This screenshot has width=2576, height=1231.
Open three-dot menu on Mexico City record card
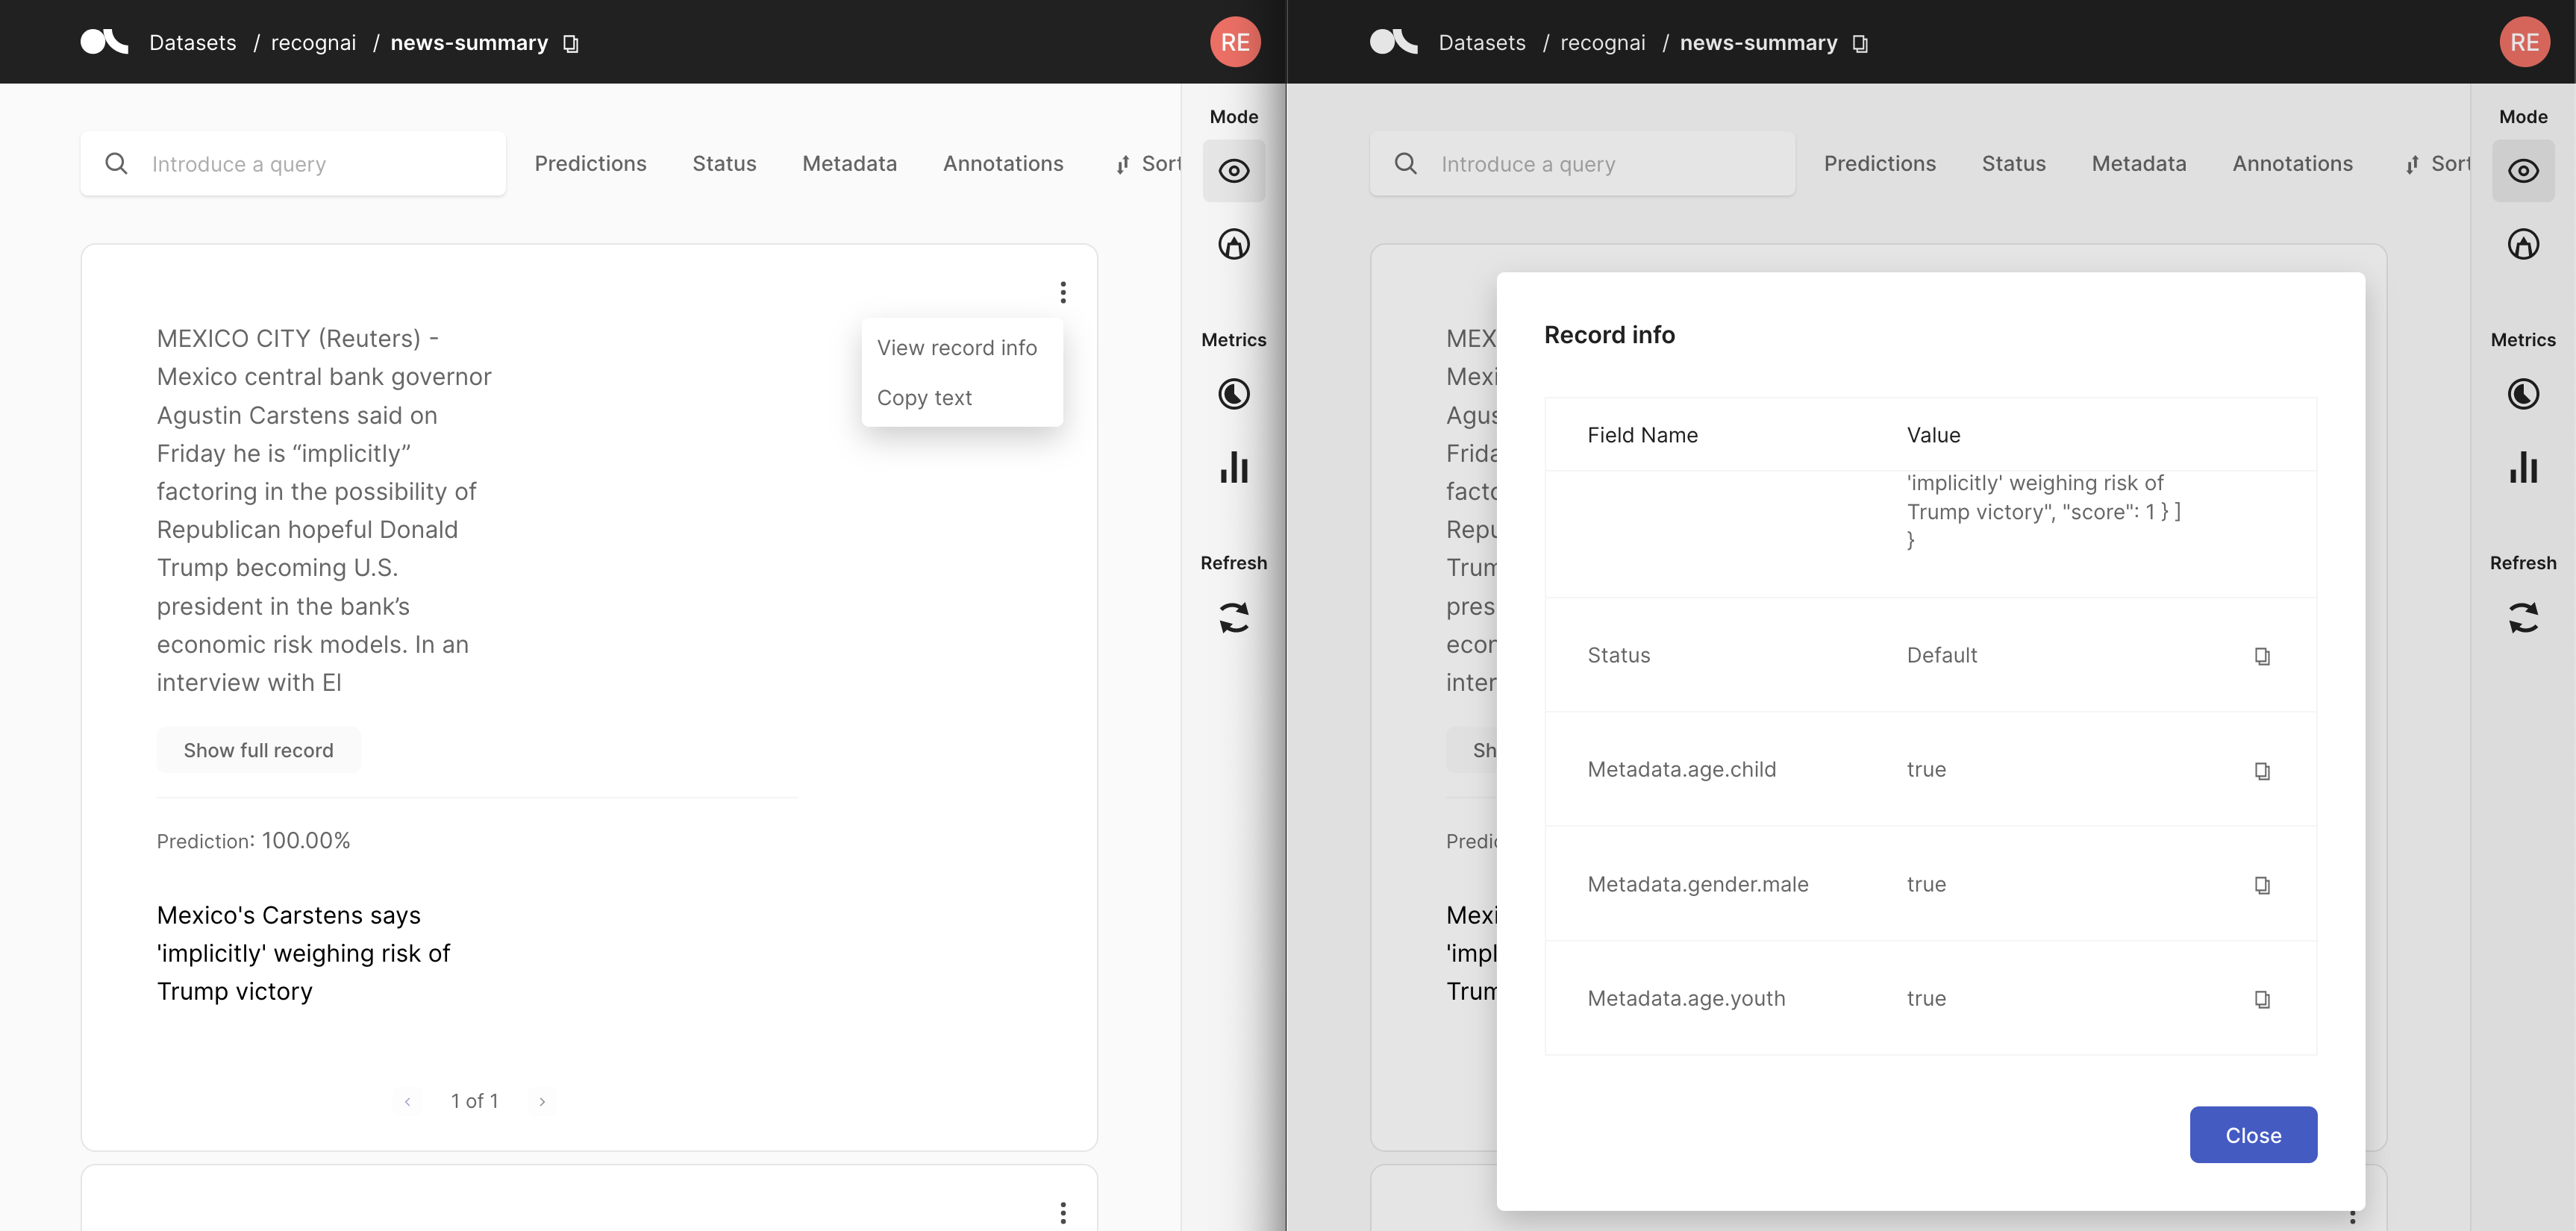(1063, 292)
